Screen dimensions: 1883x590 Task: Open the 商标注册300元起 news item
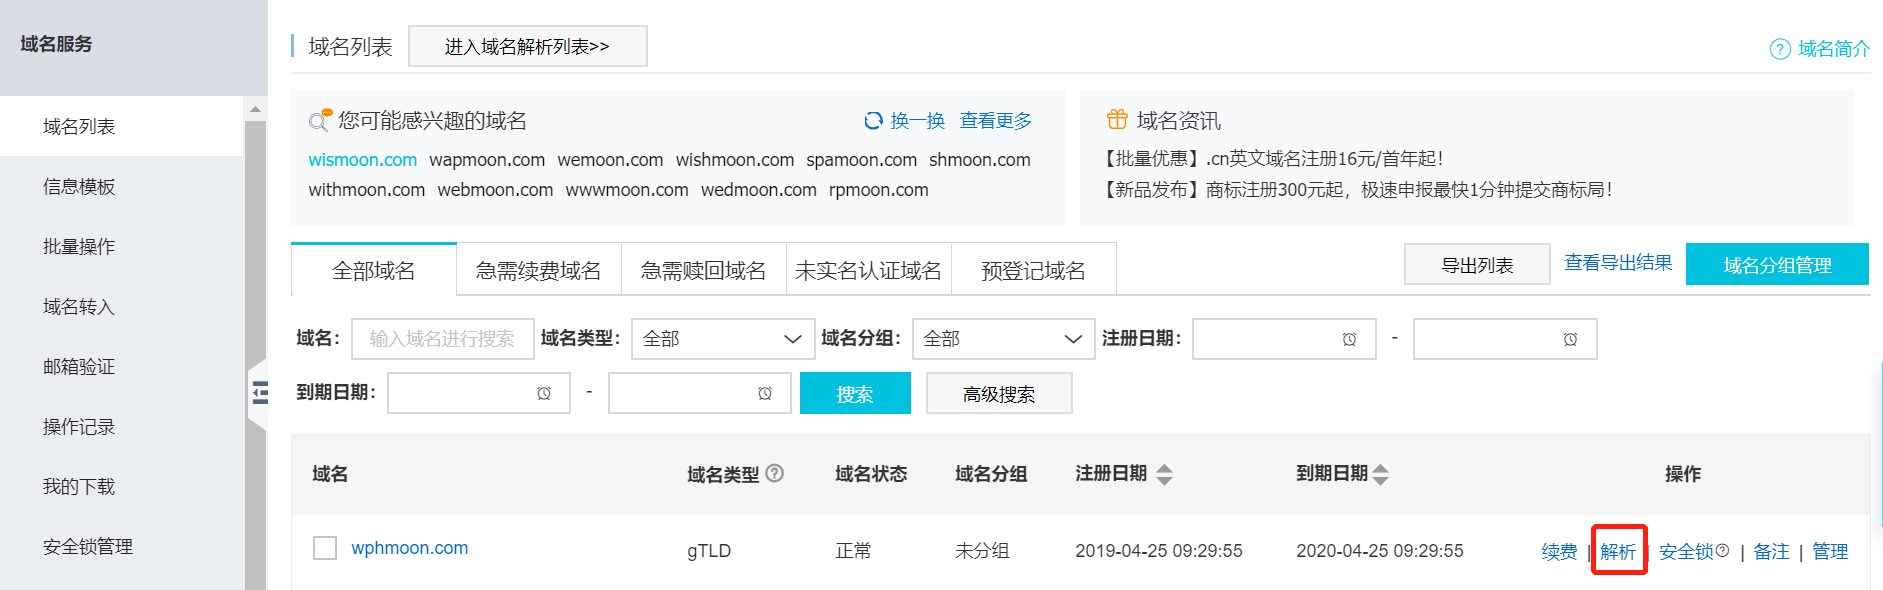(1358, 190)
